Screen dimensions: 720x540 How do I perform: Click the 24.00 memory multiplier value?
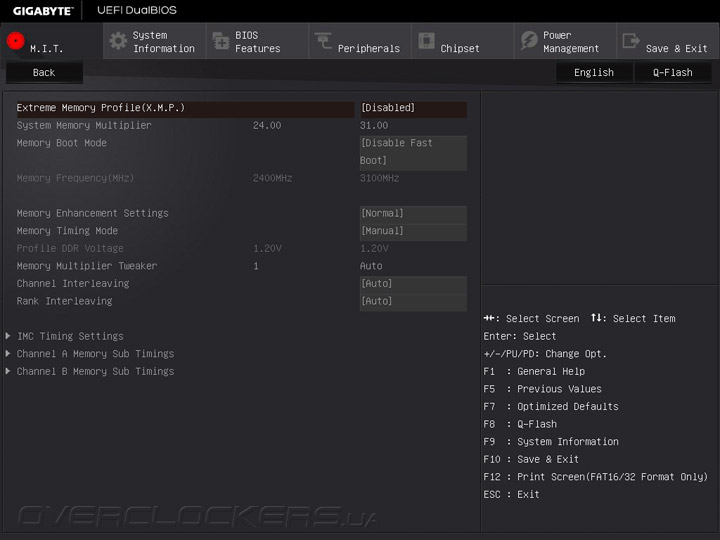pyautogui.click(x=267, y=125)
